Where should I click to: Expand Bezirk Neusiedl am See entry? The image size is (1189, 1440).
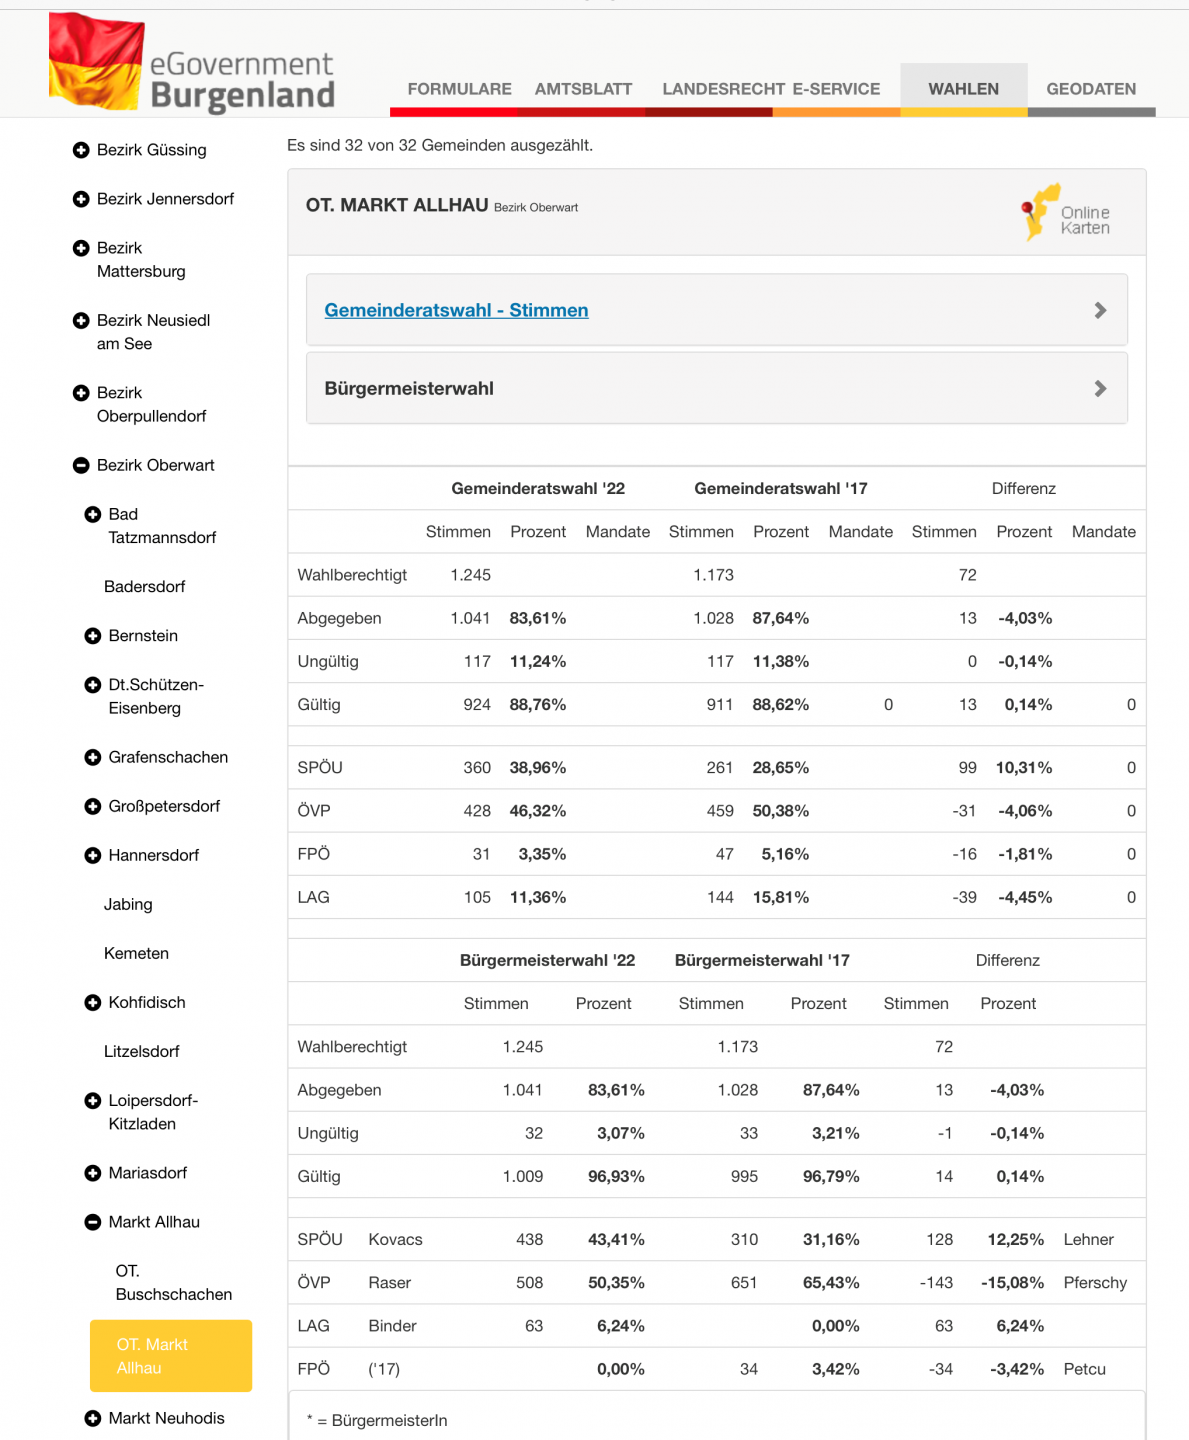[x=153, y=332]
